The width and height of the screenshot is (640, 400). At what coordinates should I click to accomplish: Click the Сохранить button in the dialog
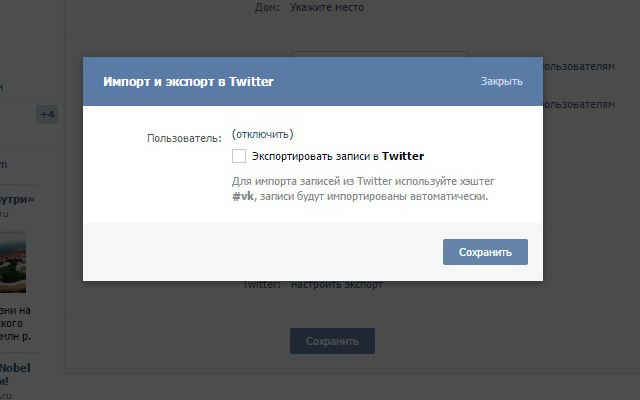(x=485, y=252)
